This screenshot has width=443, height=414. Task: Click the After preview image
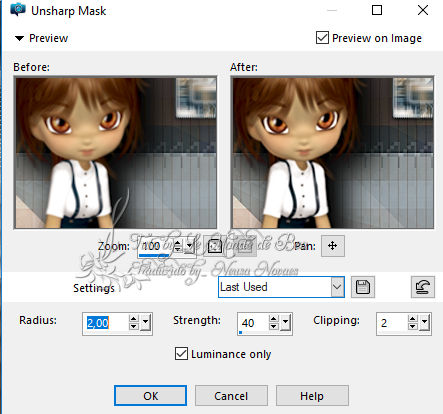332,153
